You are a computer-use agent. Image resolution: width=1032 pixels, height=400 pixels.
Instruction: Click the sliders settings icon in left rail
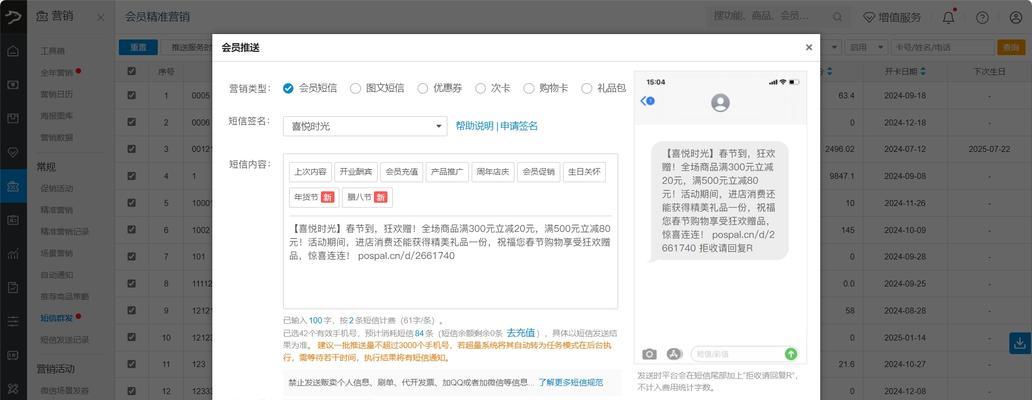tap(13, 322)
